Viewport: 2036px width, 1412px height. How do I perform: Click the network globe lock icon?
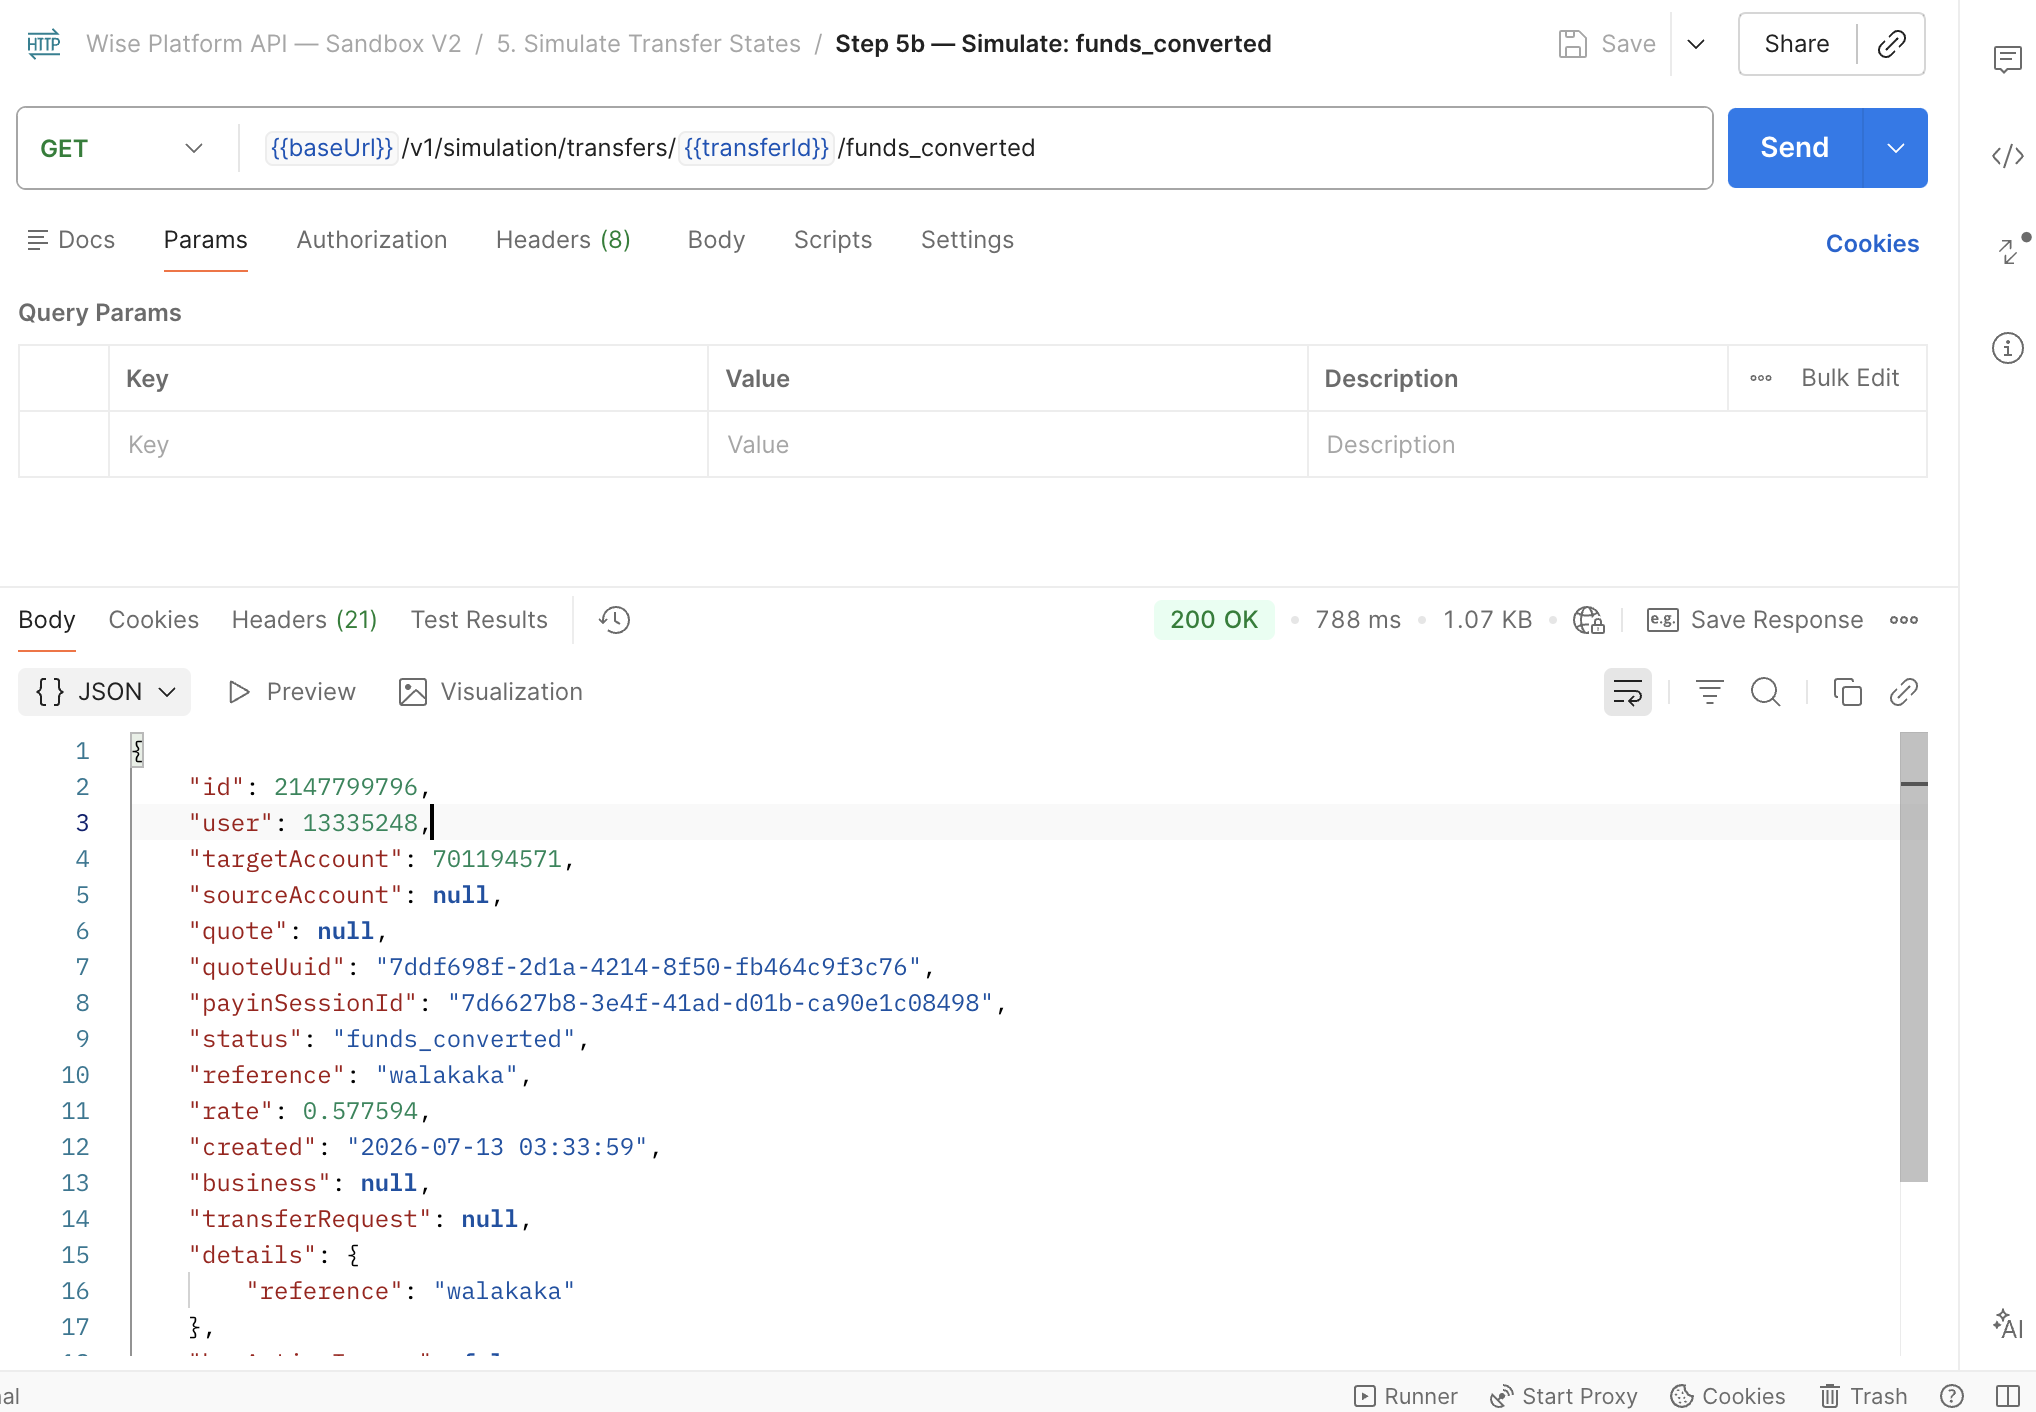1588,620
